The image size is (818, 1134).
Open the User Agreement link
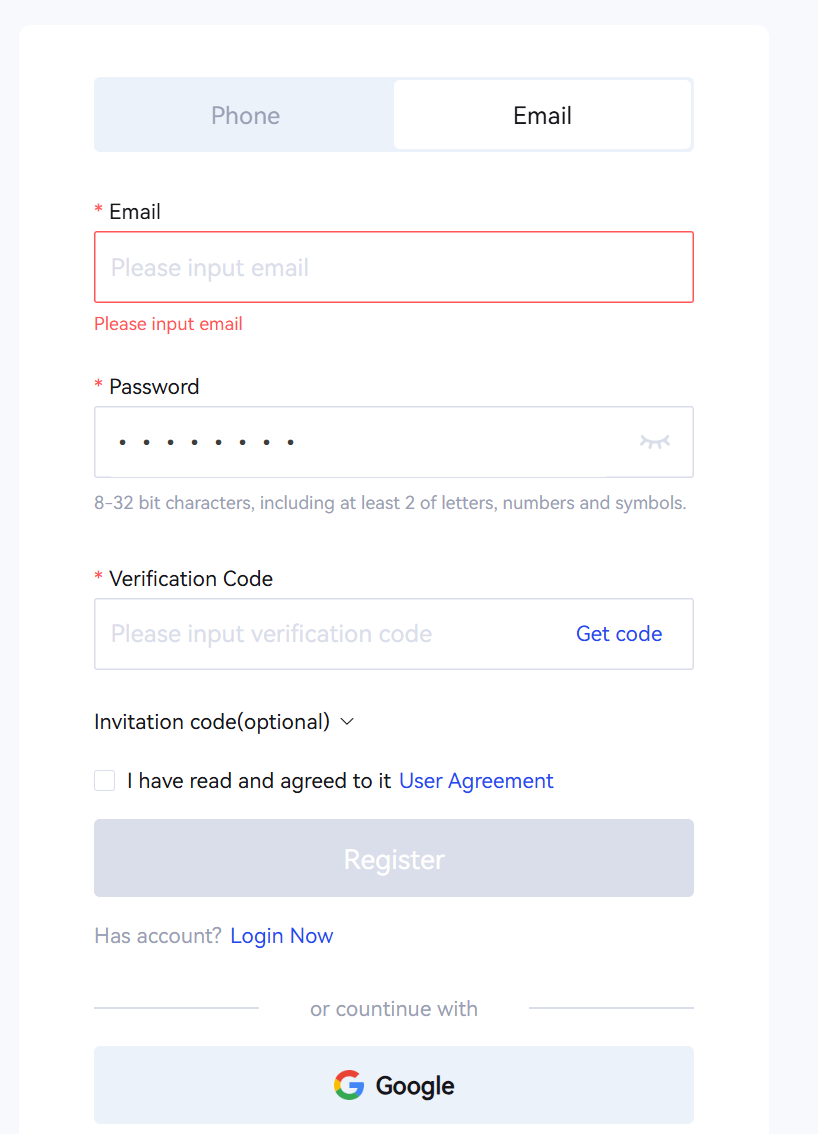[x=476, y=781]
